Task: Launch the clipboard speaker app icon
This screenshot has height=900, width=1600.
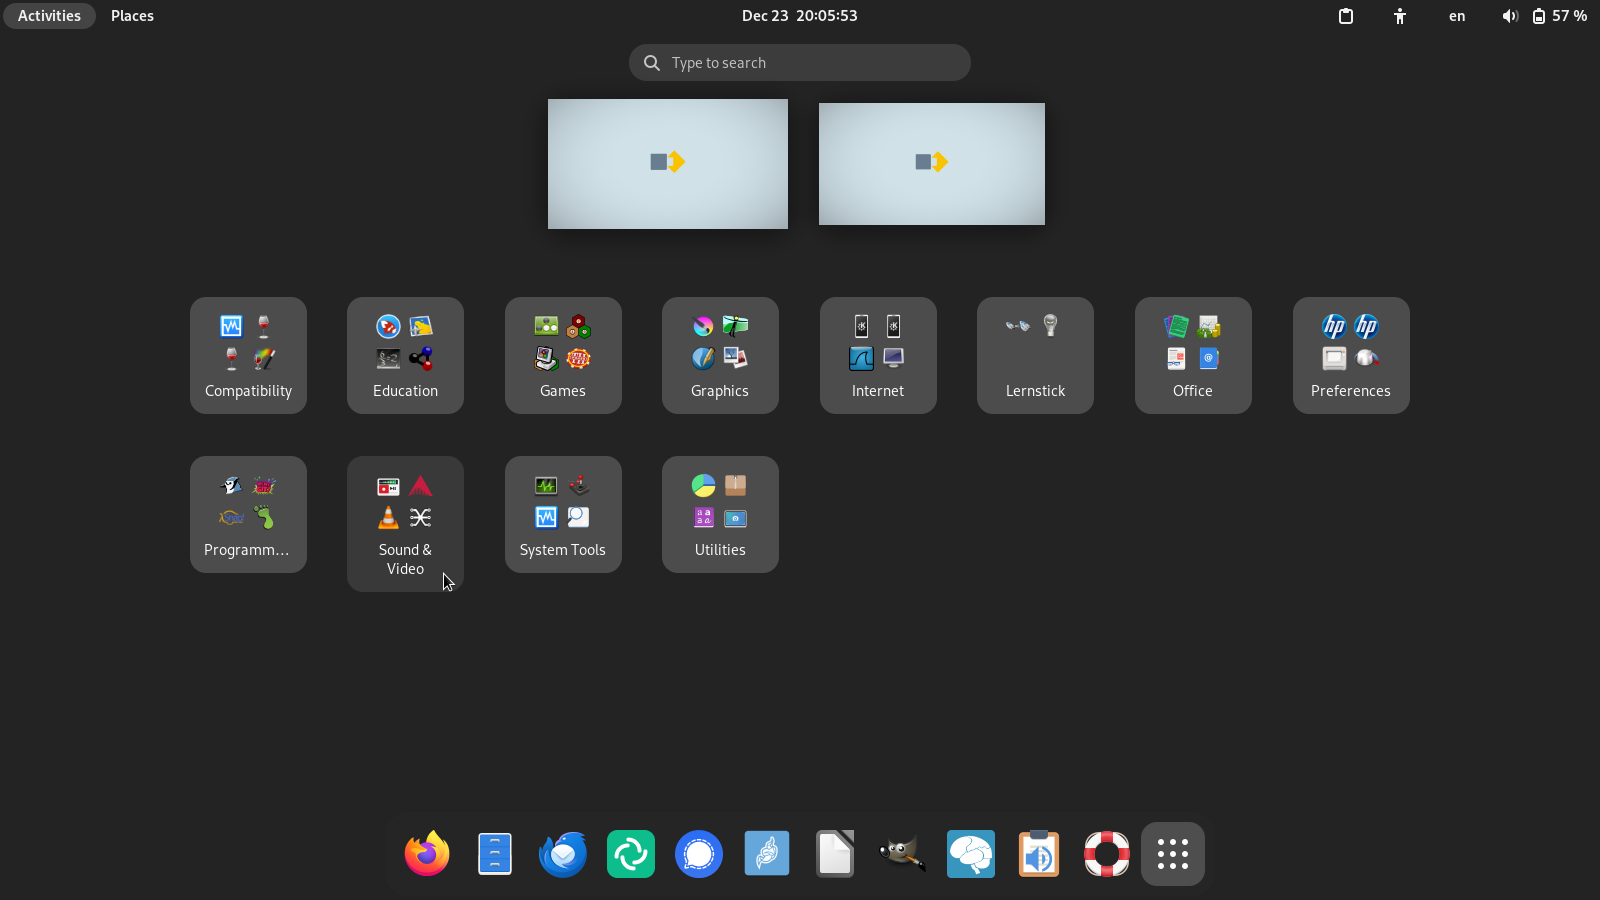Action: point(1039,854)
